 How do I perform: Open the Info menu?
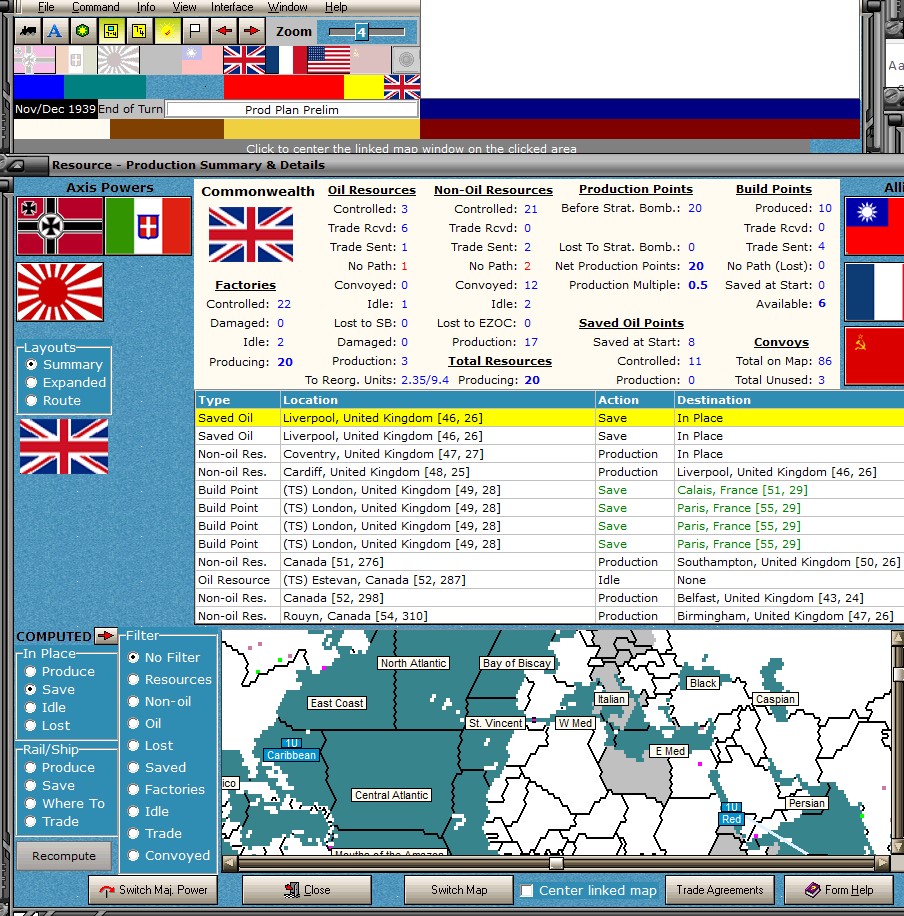(x=146, y=7)
